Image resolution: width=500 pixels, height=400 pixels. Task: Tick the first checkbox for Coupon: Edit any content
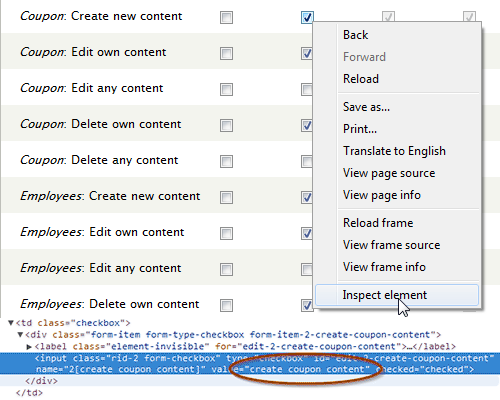[x=226, y=90]
